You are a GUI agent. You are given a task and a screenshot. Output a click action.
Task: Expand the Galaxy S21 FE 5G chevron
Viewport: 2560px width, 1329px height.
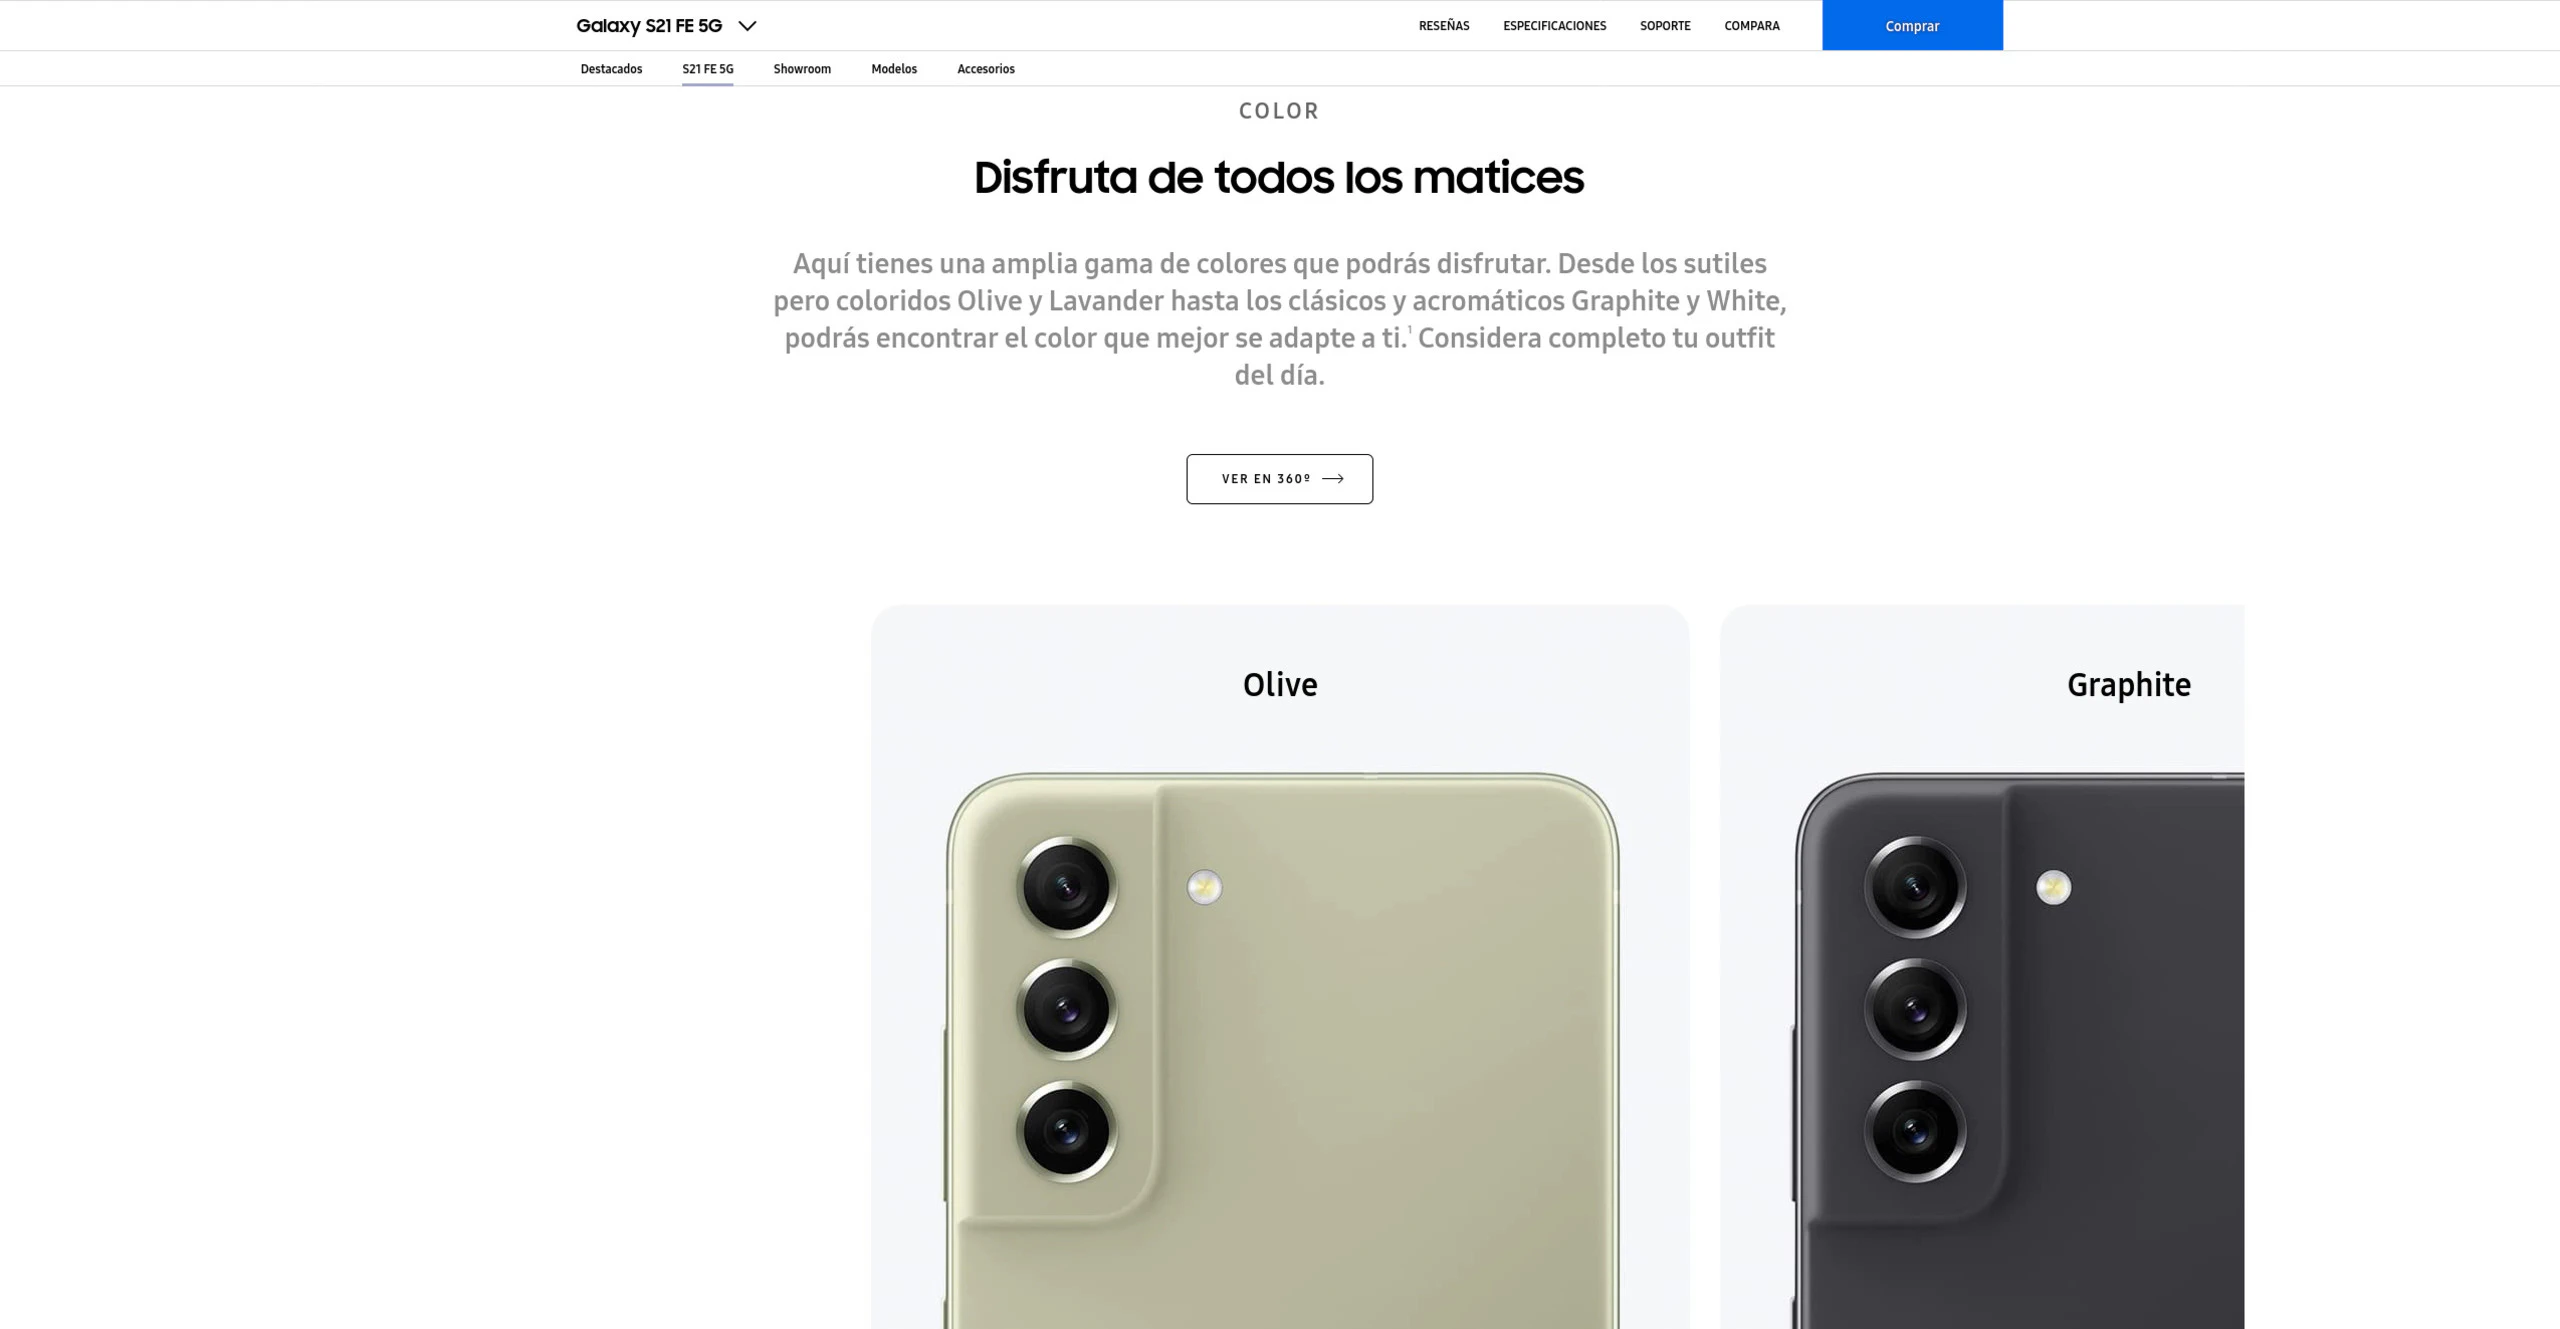tap(747, 26)
